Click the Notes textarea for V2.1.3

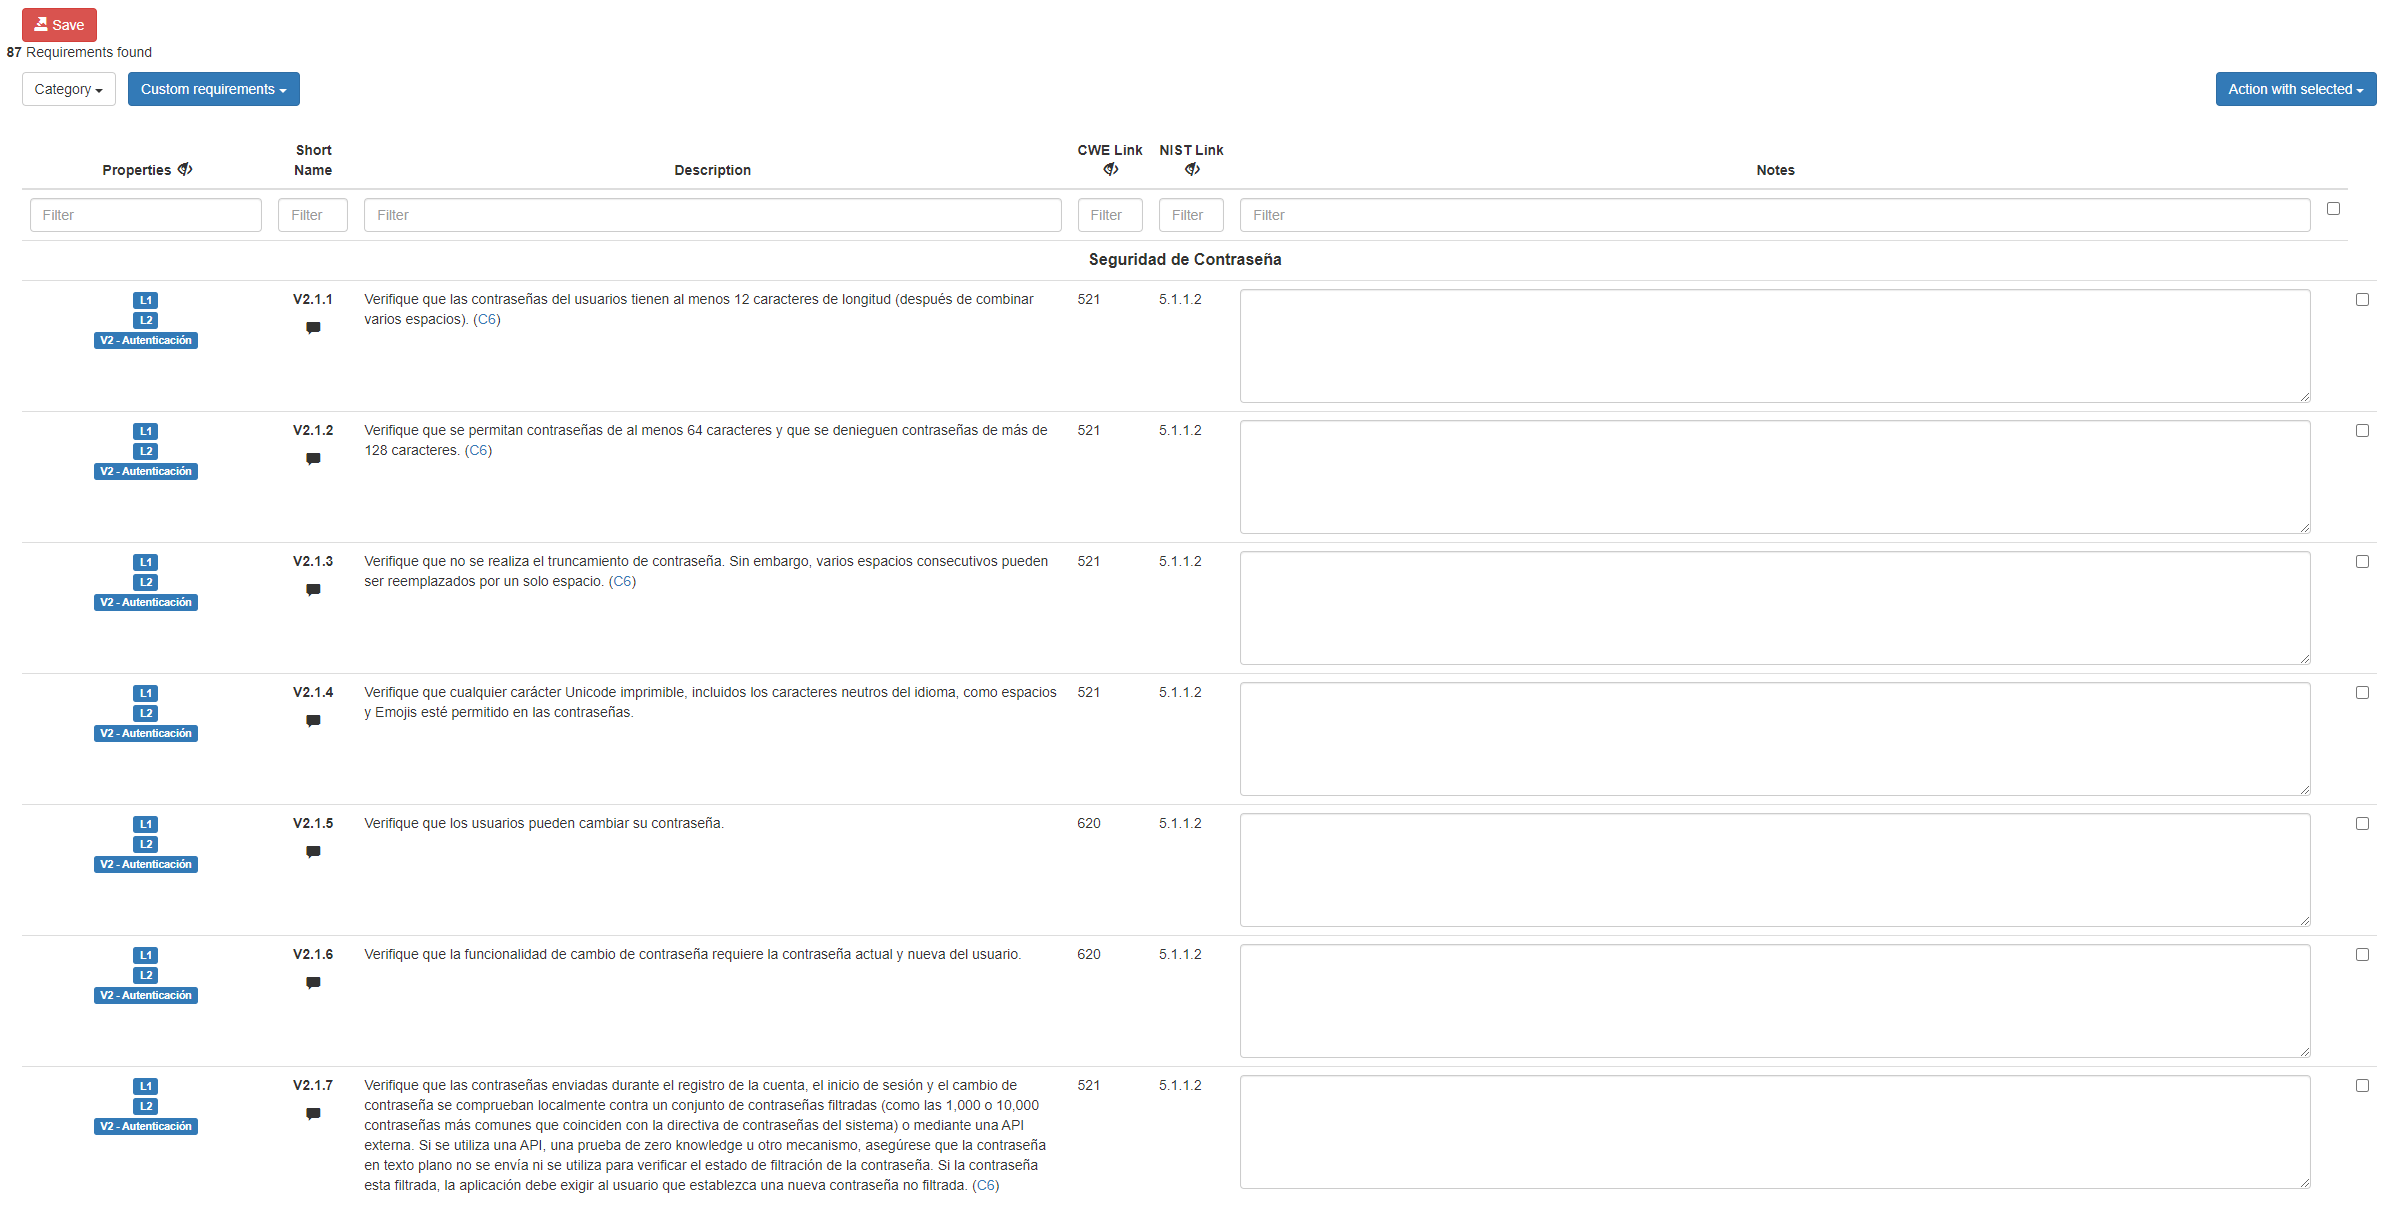[1774, 608]
